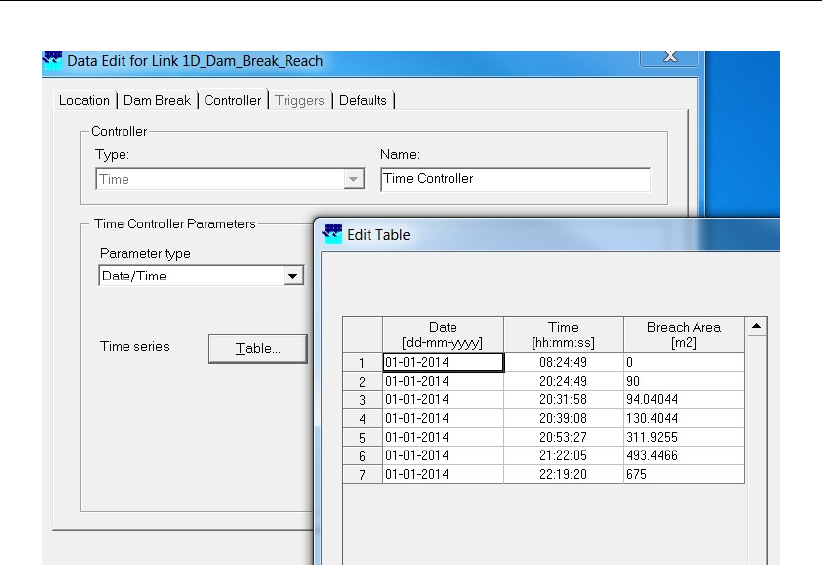Click the Data Edit window title icon
This screenshot has height=565, width=822.
pos(52,60)
